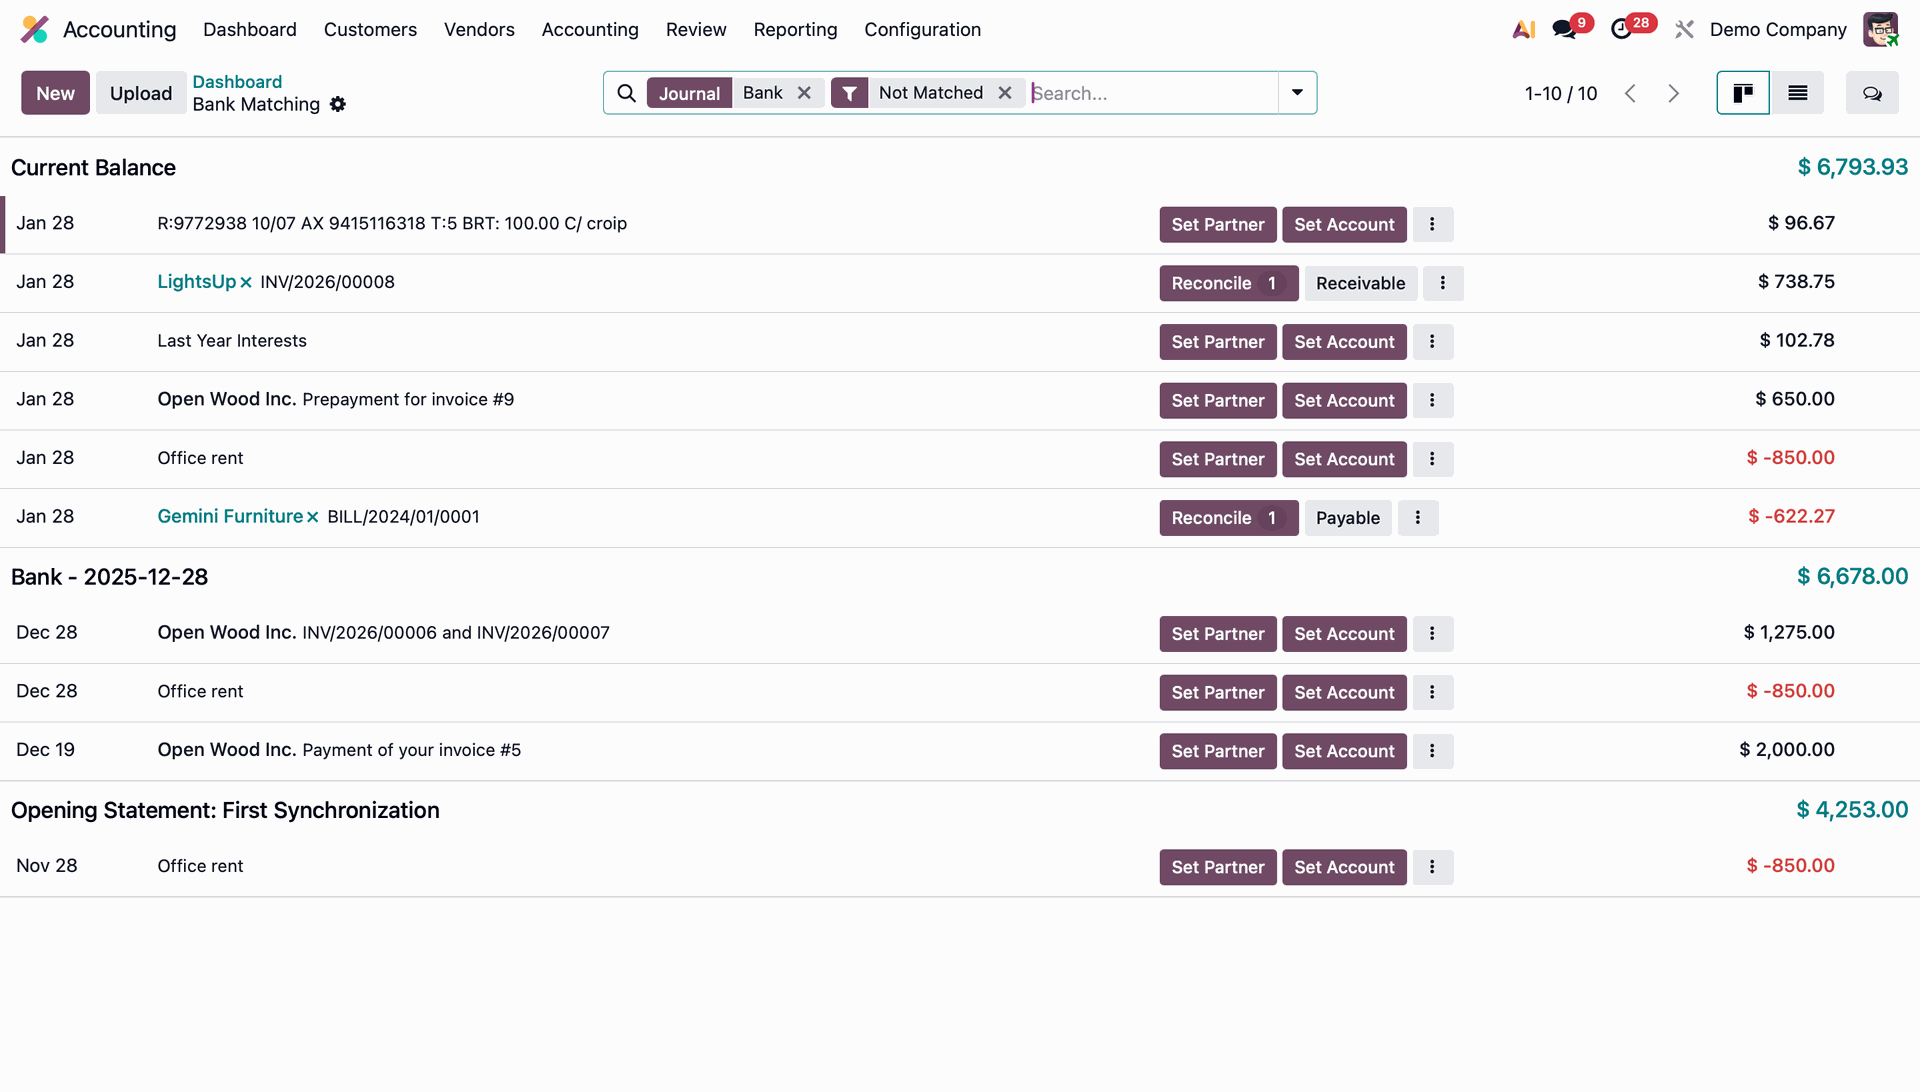Remove the Not Matched filter
This screenshot has height=1092, width=1920.
tap(1005, 93)
